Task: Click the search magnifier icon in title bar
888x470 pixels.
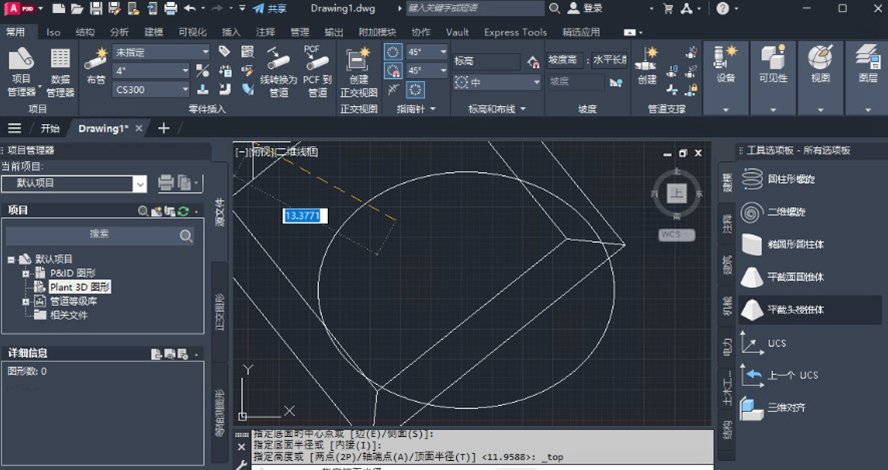Action: [x=554, y=8]
